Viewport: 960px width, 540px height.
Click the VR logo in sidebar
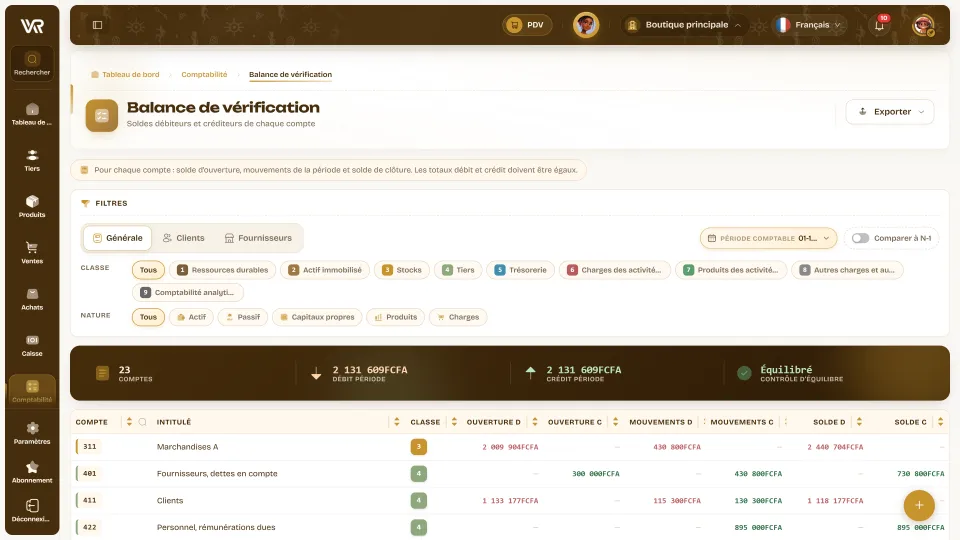click(x=32, y=26)
